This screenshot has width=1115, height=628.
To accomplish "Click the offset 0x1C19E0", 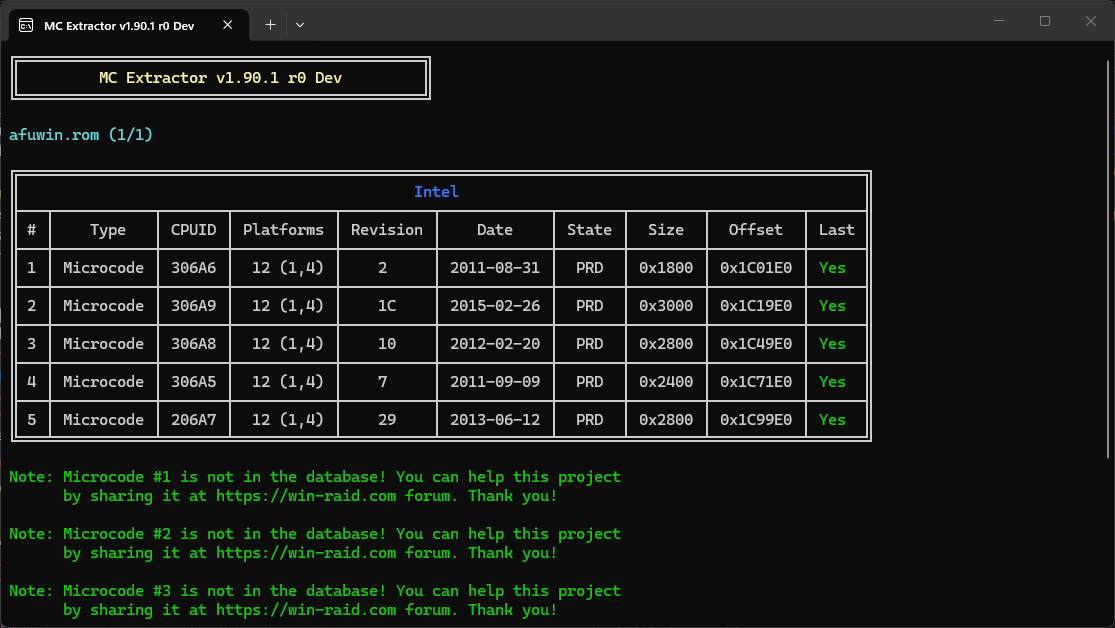I will [756, 306].
